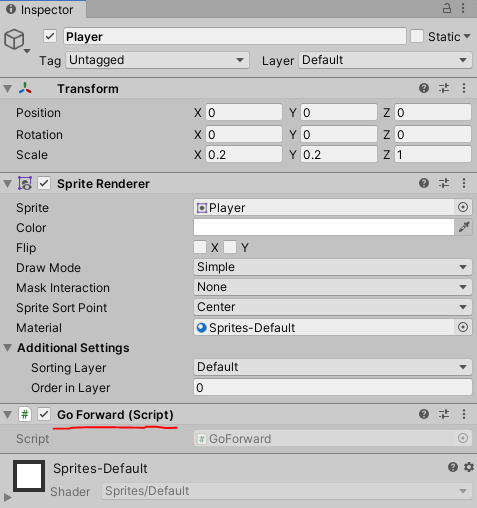Open the Static flags dropdown arrow
The image size is (477, 508).
(467, 36)
